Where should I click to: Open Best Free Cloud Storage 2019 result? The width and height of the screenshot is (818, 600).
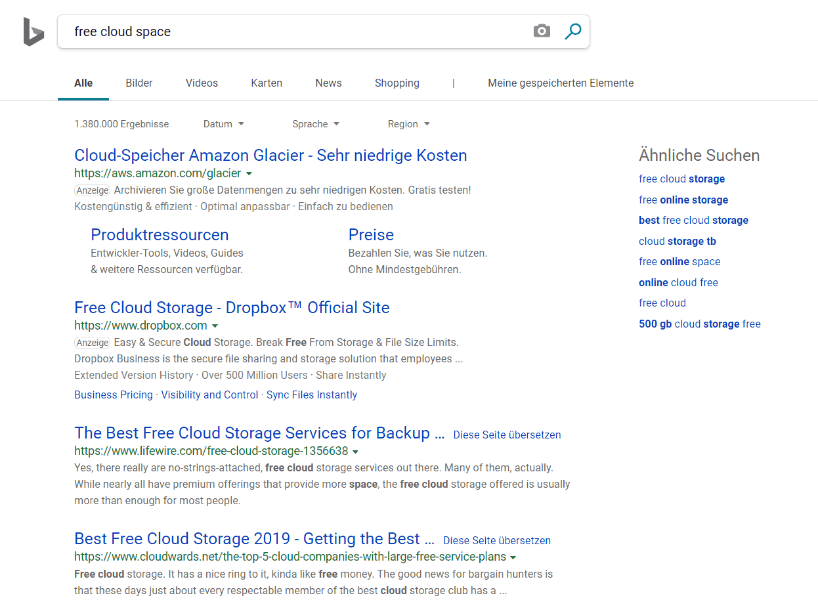pyautogui.click(x=254, y=538)
